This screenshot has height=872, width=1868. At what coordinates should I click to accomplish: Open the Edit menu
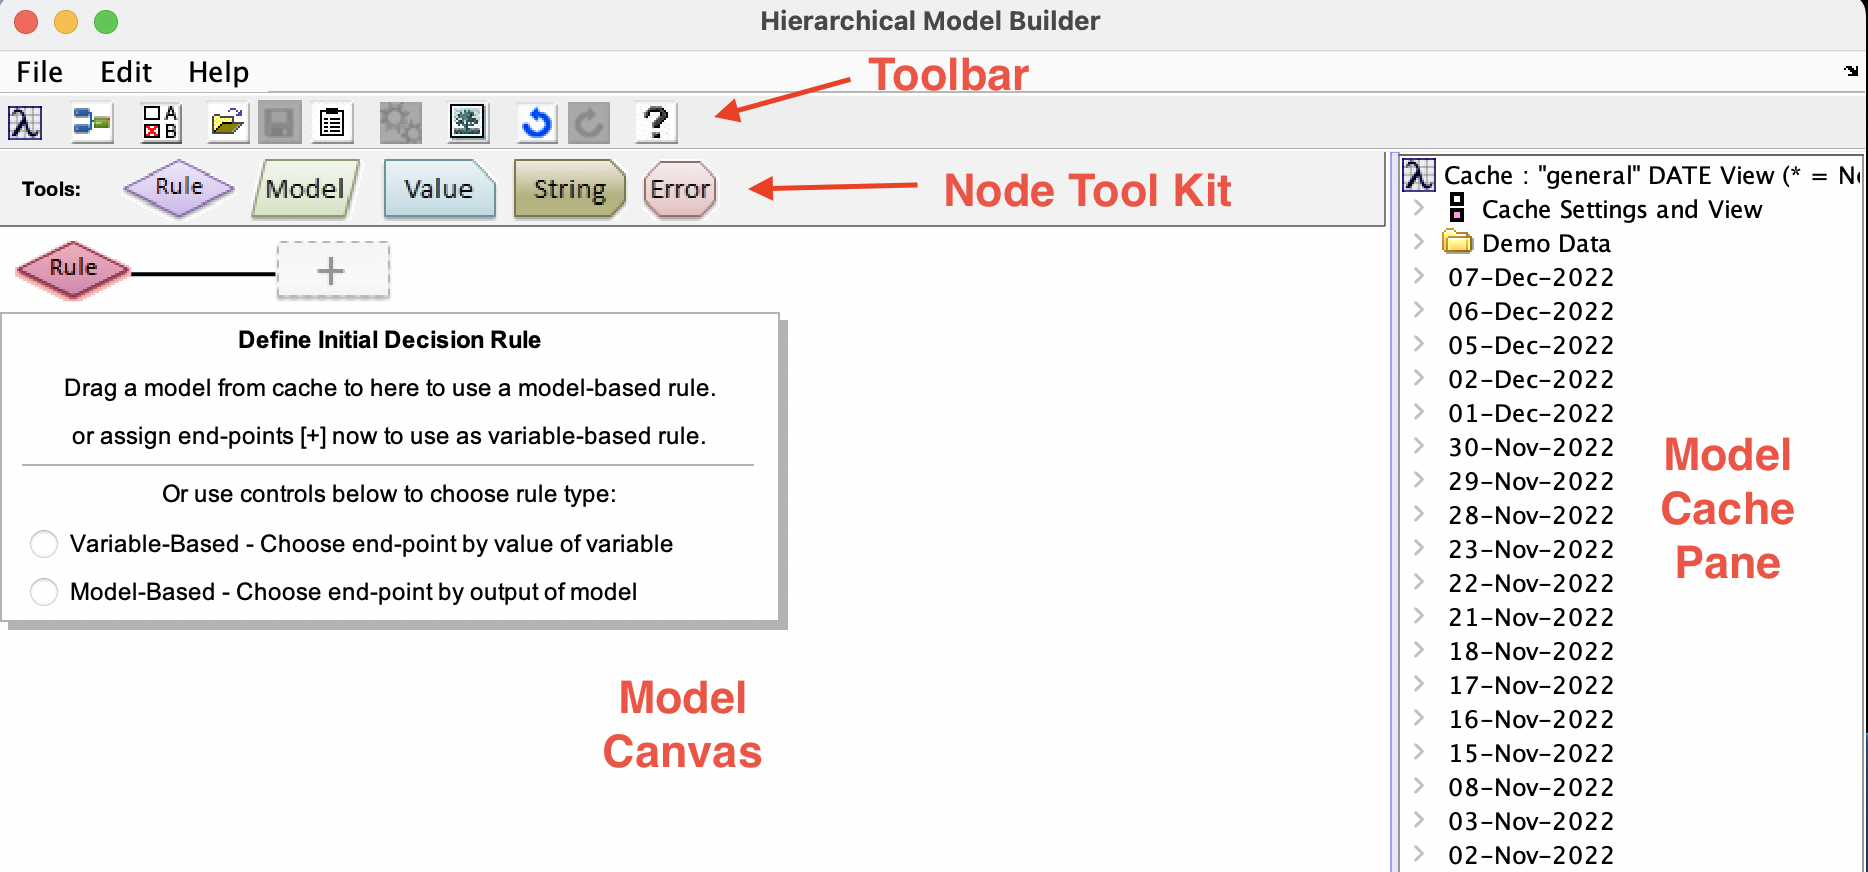pyautogui.click(x=126, y=72)
